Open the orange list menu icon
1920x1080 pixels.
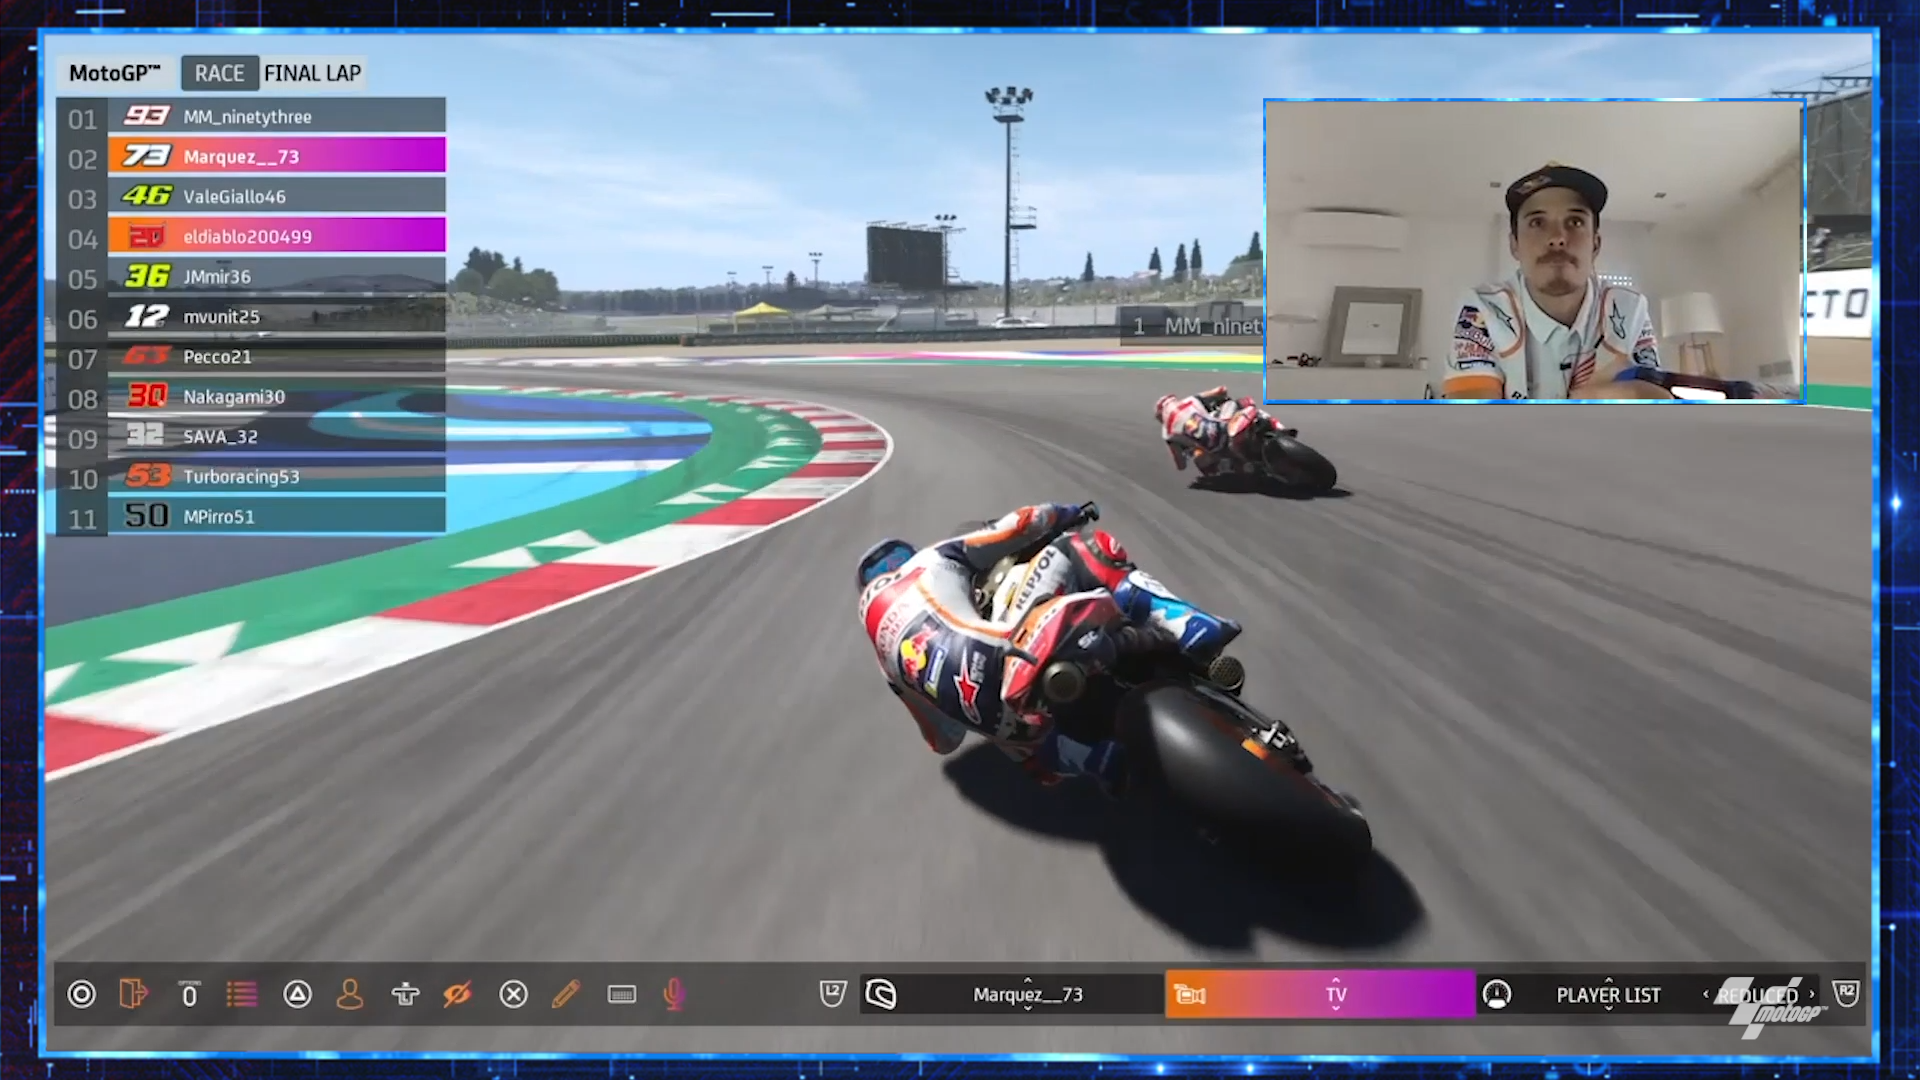click(242, 994)
